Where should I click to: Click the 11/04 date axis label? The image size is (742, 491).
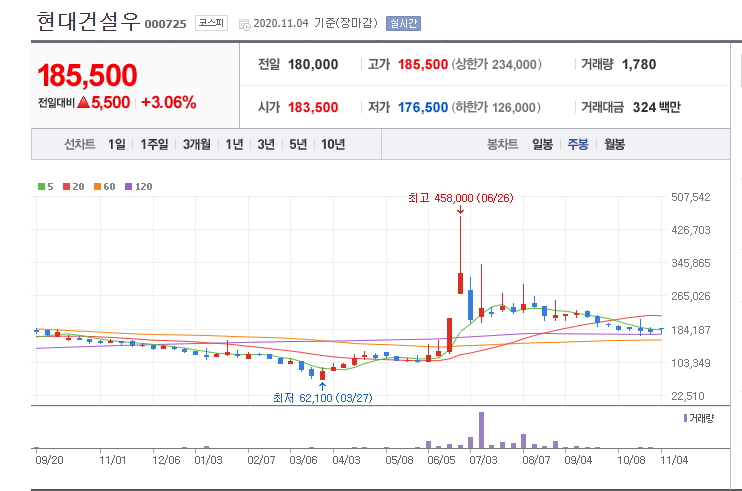coord(674,460)
